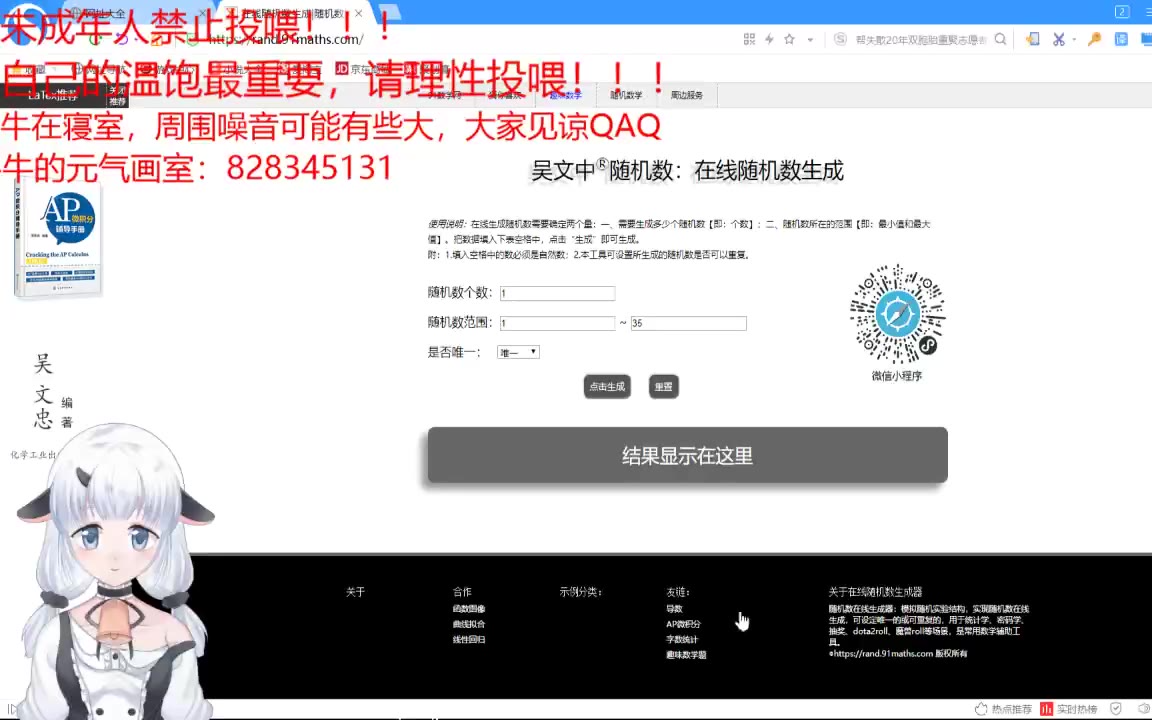Viewport: 1152px width, 720px height.
Task: Open the AP微积分 footer link
Action: pos(683,624)
